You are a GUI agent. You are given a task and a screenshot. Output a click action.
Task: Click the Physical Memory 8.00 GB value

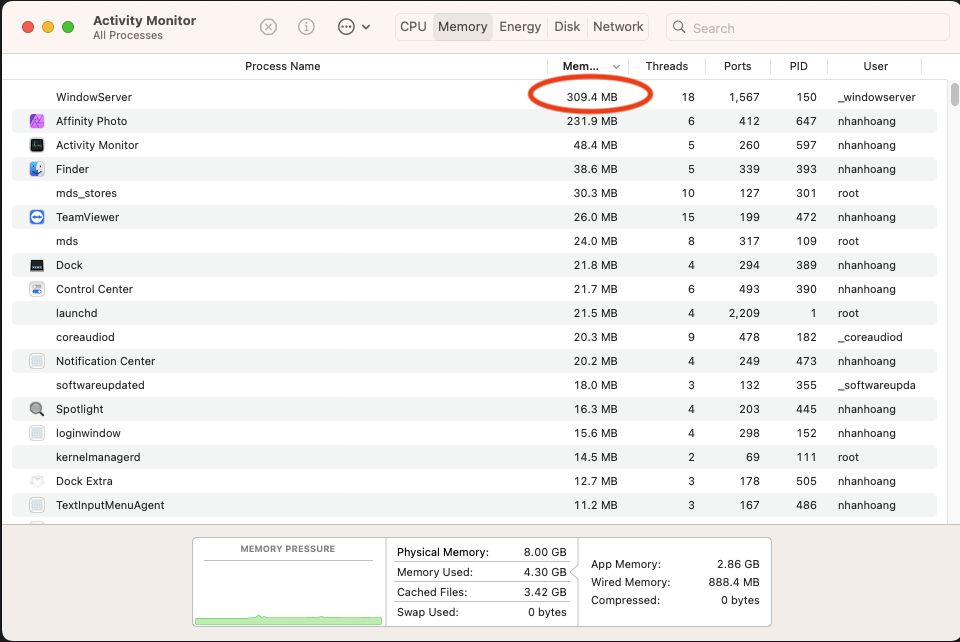tap(545, 552)
